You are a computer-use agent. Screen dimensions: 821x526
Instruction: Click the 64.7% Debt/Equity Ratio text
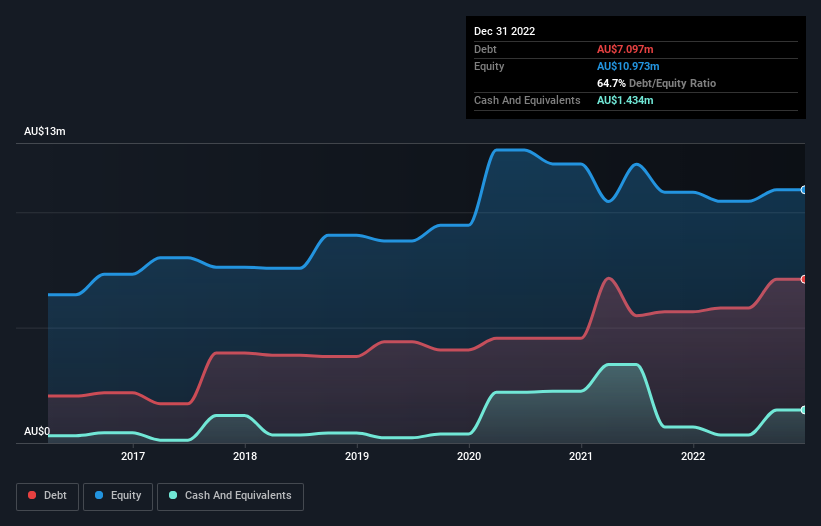click(x=657, y=83)
